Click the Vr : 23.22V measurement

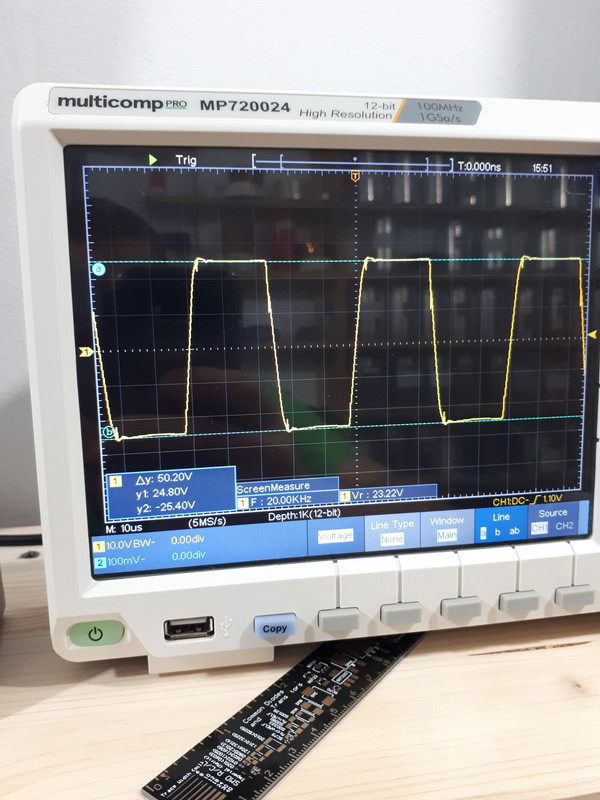pyautogui.click(x=378, y=494)
